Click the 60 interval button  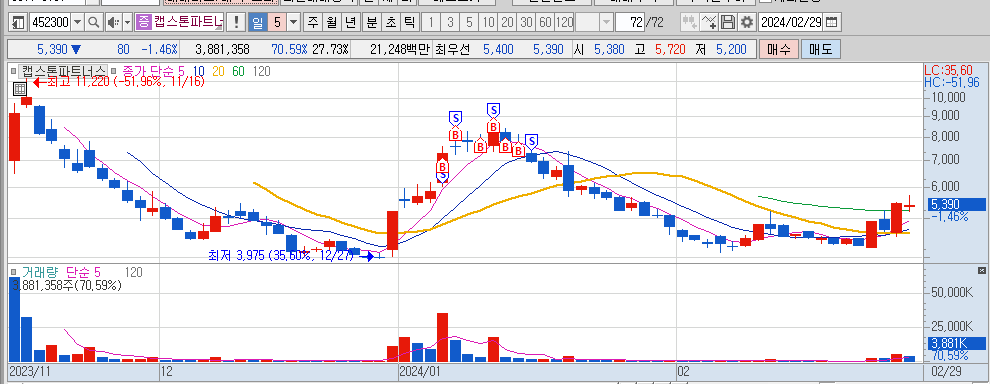tap(546, 23)
